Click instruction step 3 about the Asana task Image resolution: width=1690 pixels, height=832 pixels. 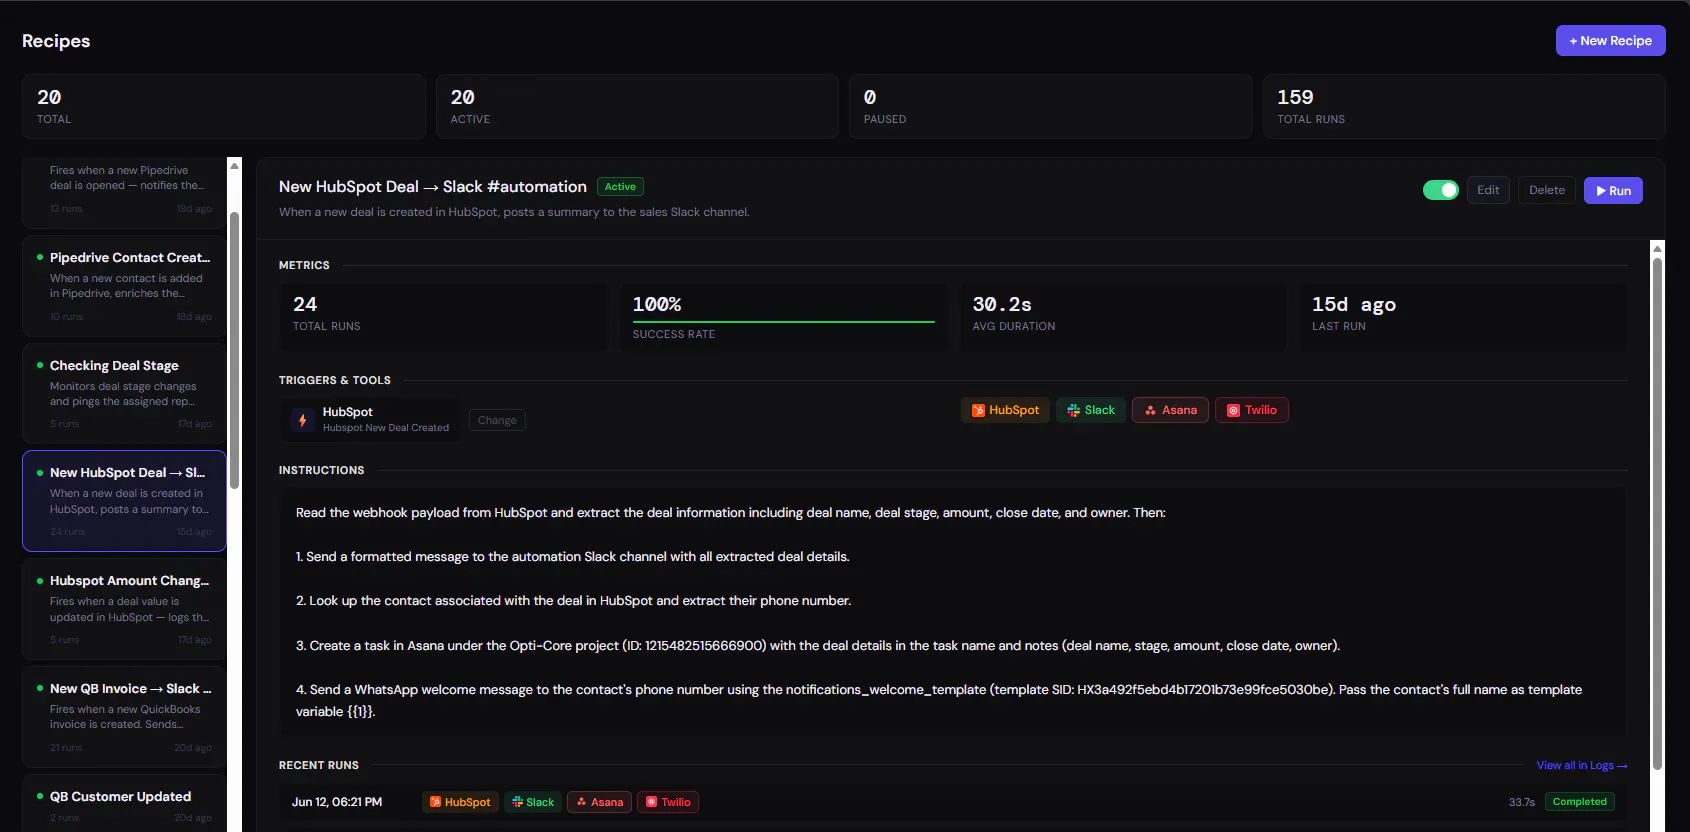point(818,646)
